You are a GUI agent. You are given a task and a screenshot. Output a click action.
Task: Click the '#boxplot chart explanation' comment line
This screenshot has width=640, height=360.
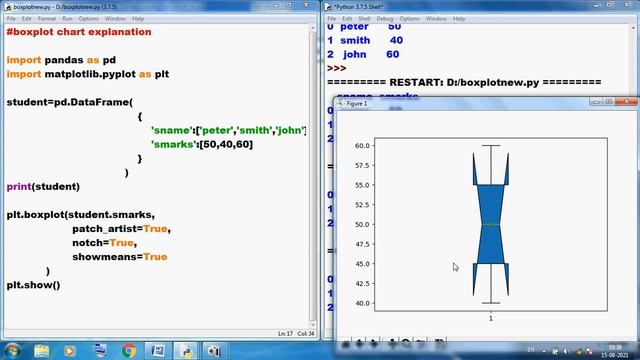(79, 32)
